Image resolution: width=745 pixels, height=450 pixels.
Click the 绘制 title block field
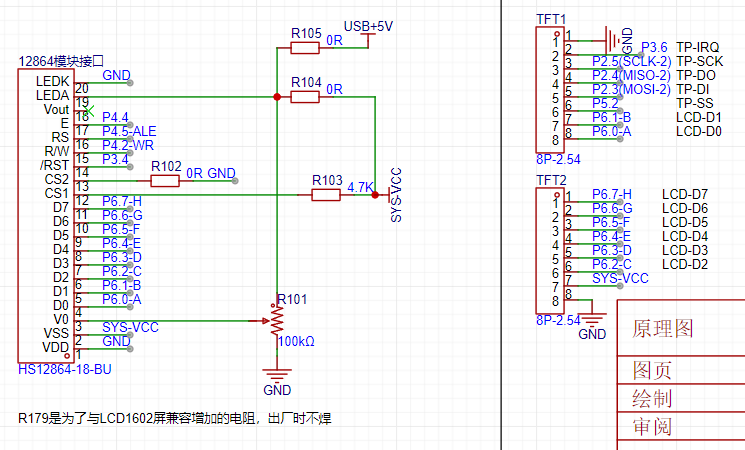point(651,398)
